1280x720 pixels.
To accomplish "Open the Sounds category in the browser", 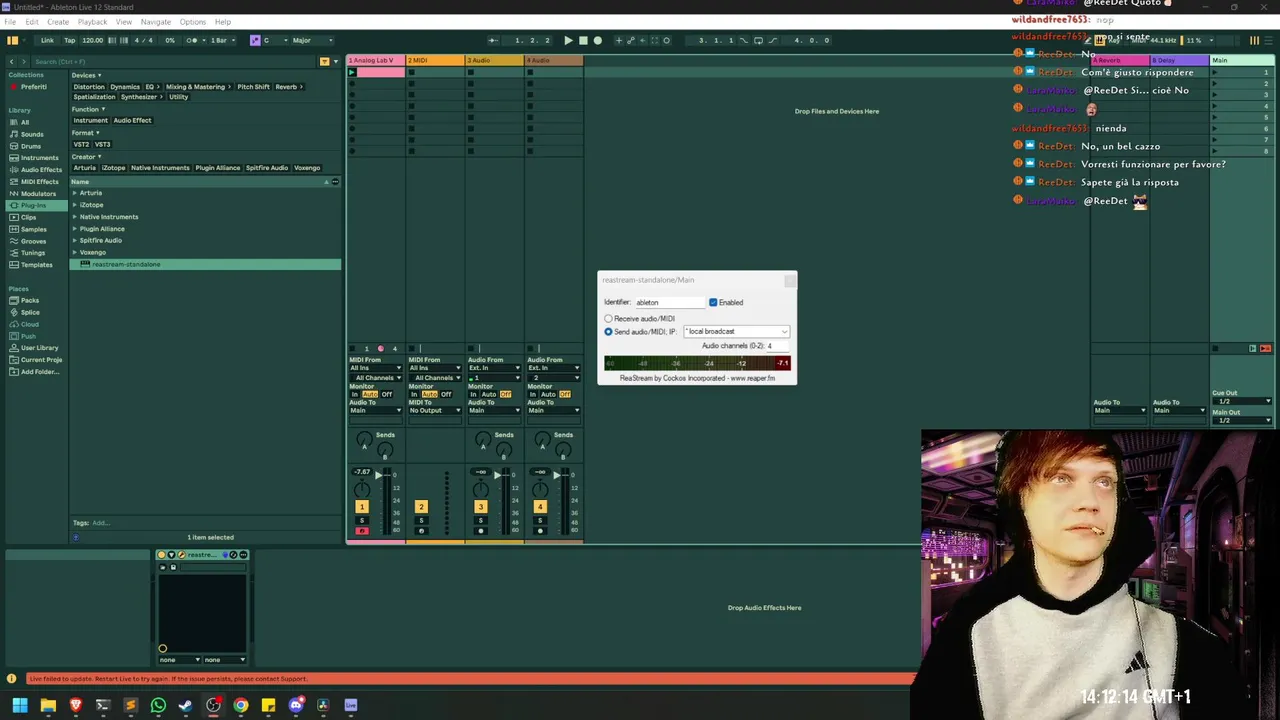I will click(x=32, y=134).
